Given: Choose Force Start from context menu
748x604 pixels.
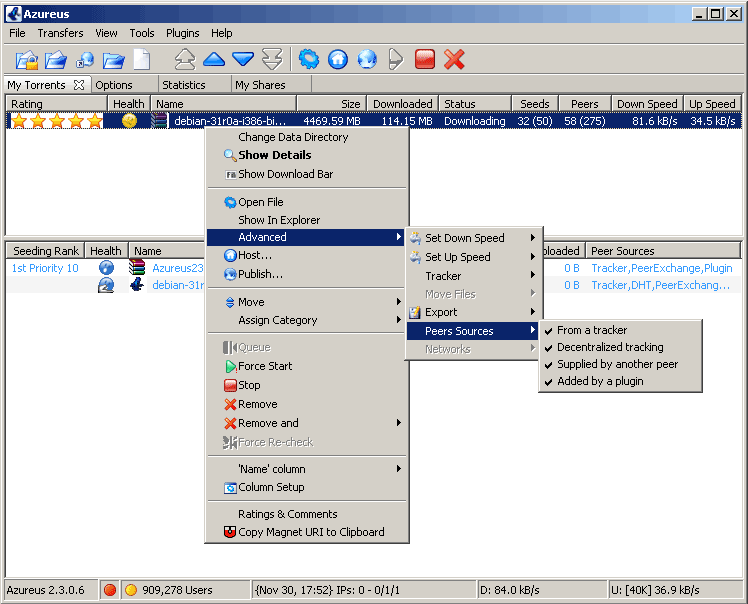Looking at the screenshot, I should 265,366.
